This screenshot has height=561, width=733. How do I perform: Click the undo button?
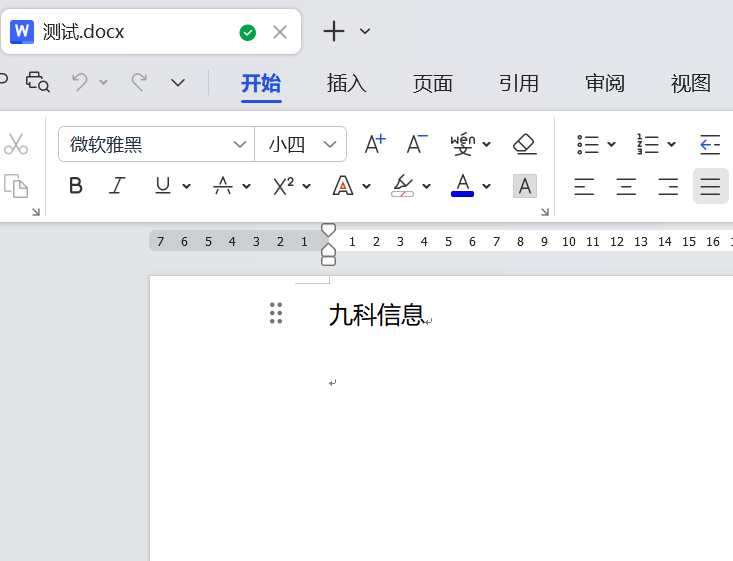80,82
